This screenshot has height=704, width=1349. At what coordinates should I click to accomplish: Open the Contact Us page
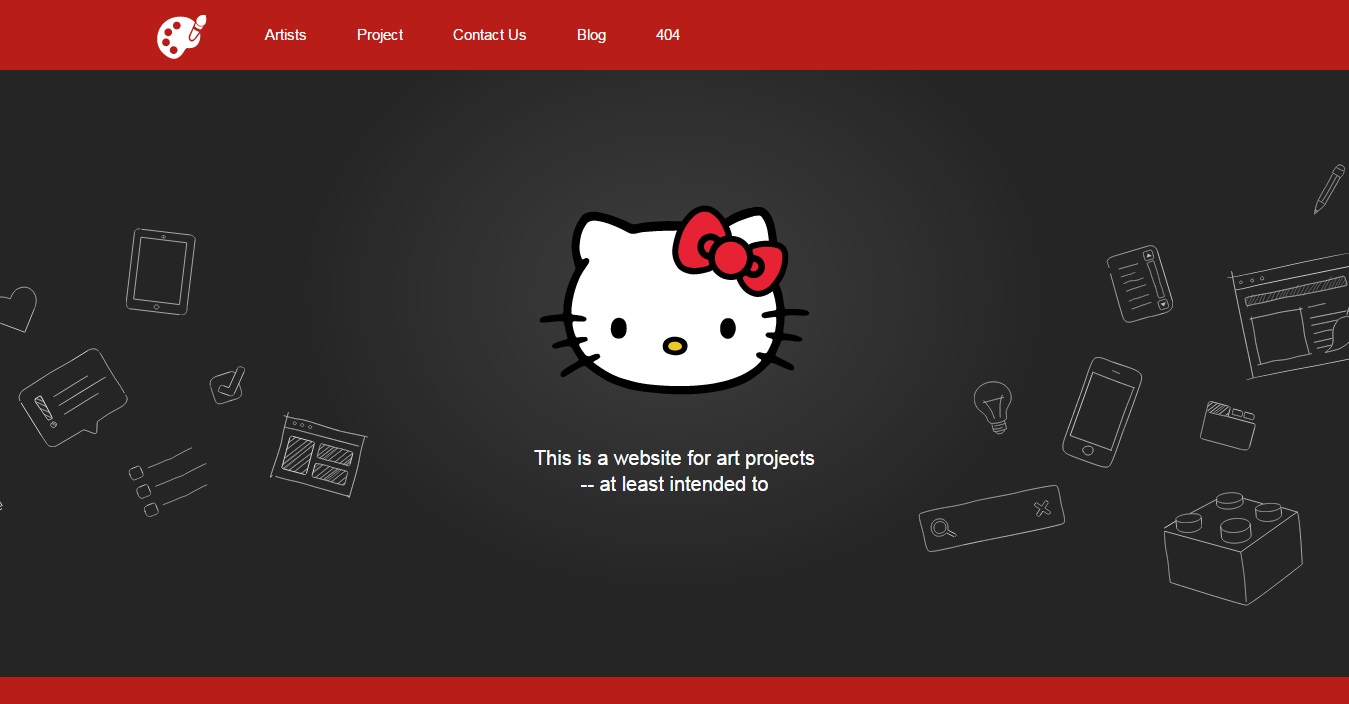(489, 35)
